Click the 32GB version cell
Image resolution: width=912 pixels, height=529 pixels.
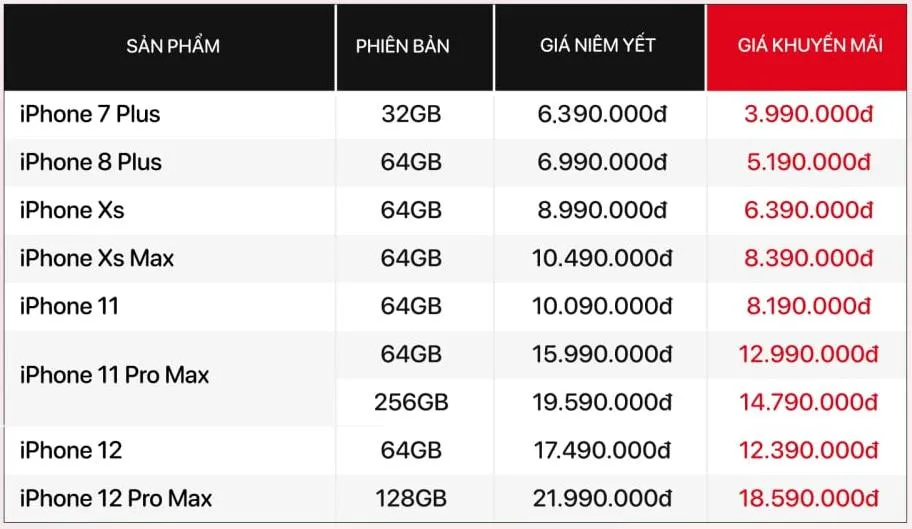click(x=411, y=114)
